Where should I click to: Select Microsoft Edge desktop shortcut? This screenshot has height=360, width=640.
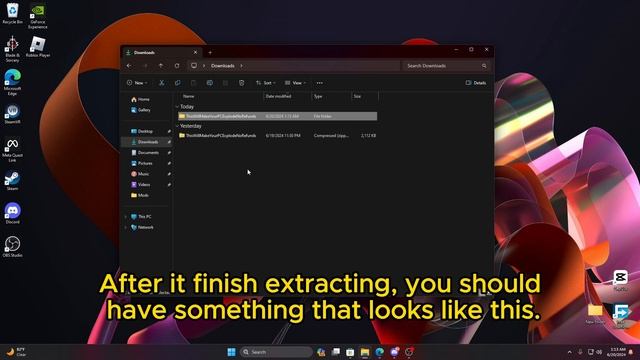12,82
